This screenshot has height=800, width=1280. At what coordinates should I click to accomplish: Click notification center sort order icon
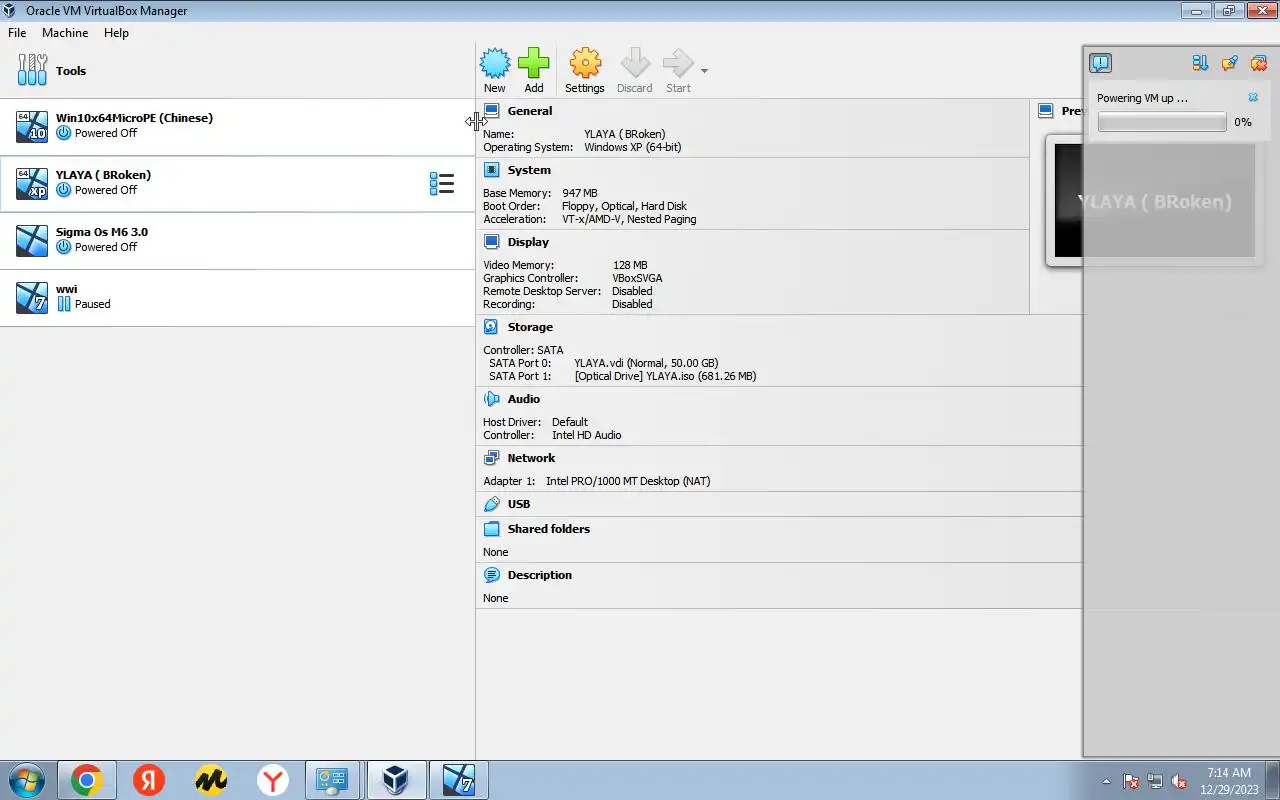coord(1200,63)
